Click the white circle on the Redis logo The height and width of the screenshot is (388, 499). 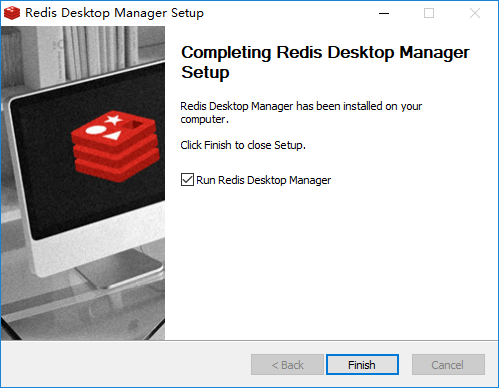[x=96, y=129]
